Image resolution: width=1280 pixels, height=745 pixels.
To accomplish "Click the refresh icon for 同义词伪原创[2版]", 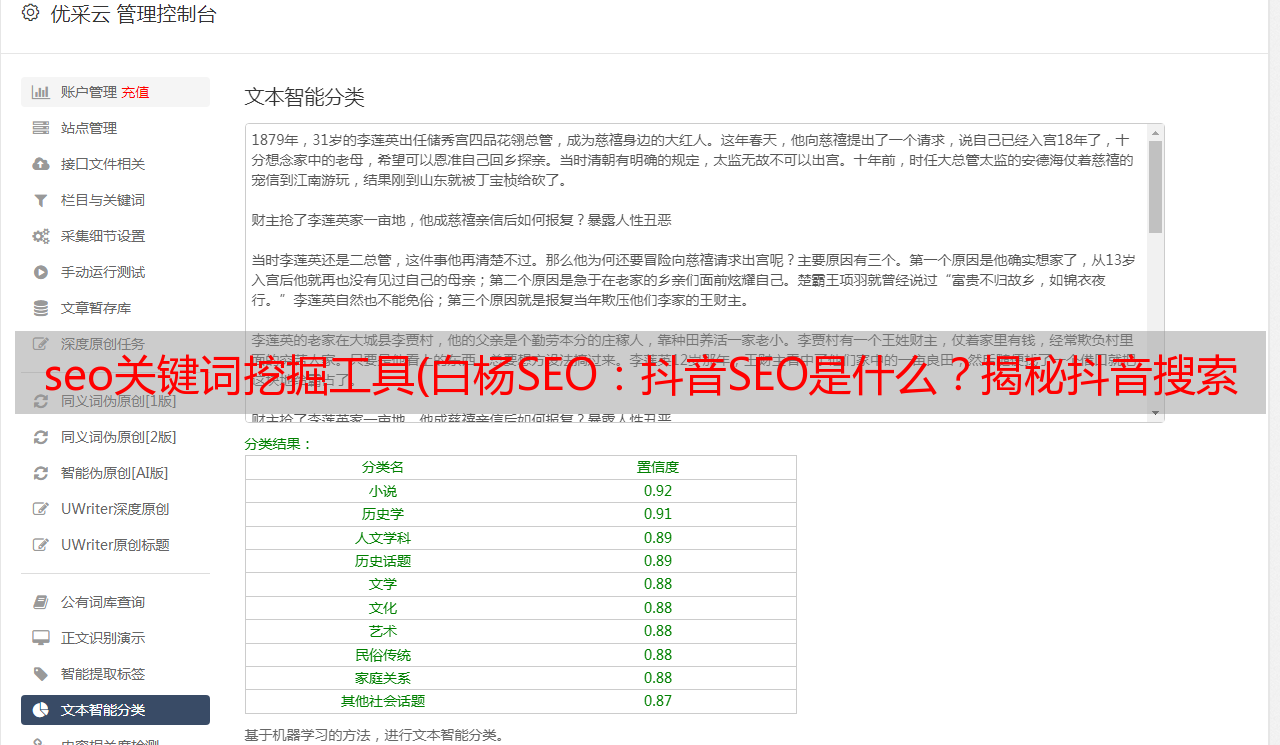I will [x=41, y=437].
